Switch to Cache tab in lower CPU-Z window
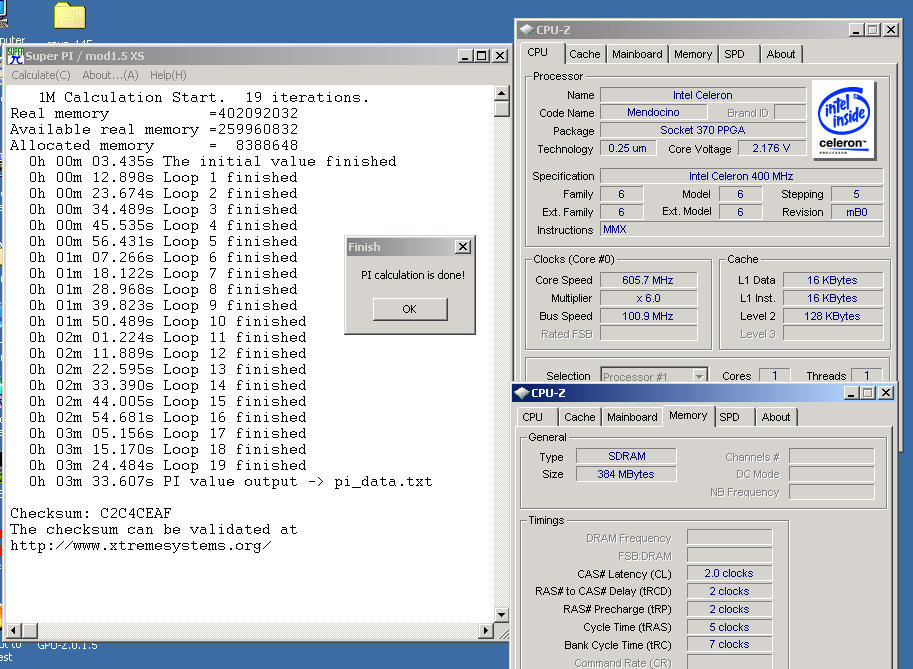 coord(579,417)
